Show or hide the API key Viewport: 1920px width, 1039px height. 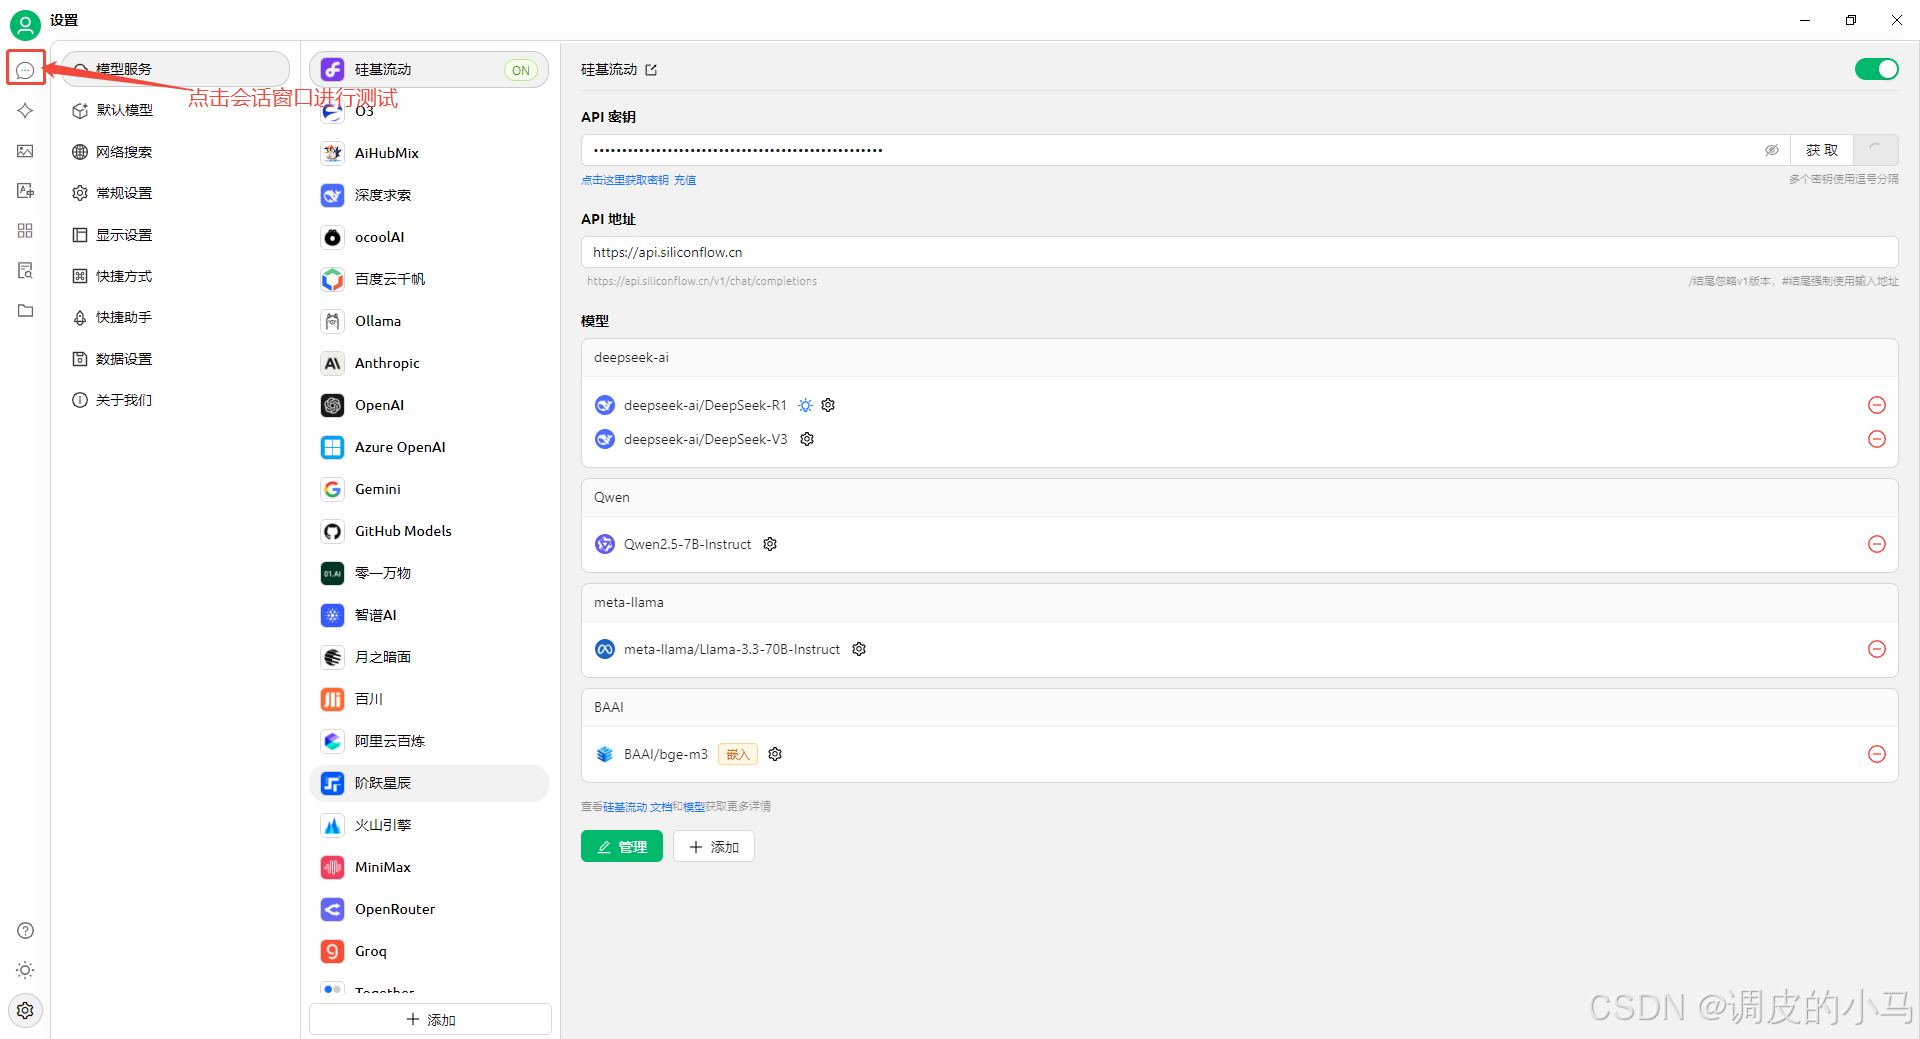coord(1771,150)
